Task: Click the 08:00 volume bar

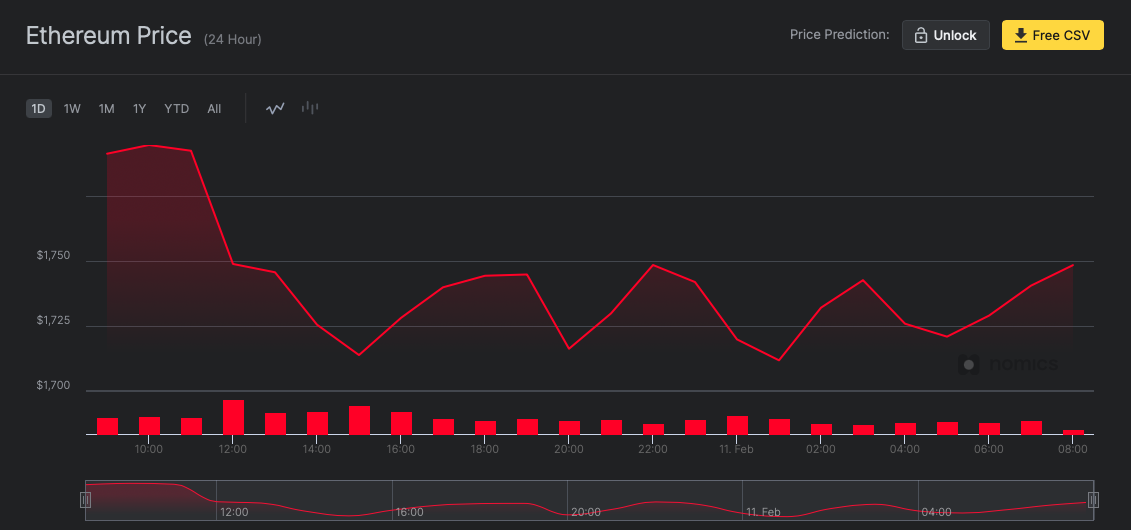Action: coord(1073,432)
